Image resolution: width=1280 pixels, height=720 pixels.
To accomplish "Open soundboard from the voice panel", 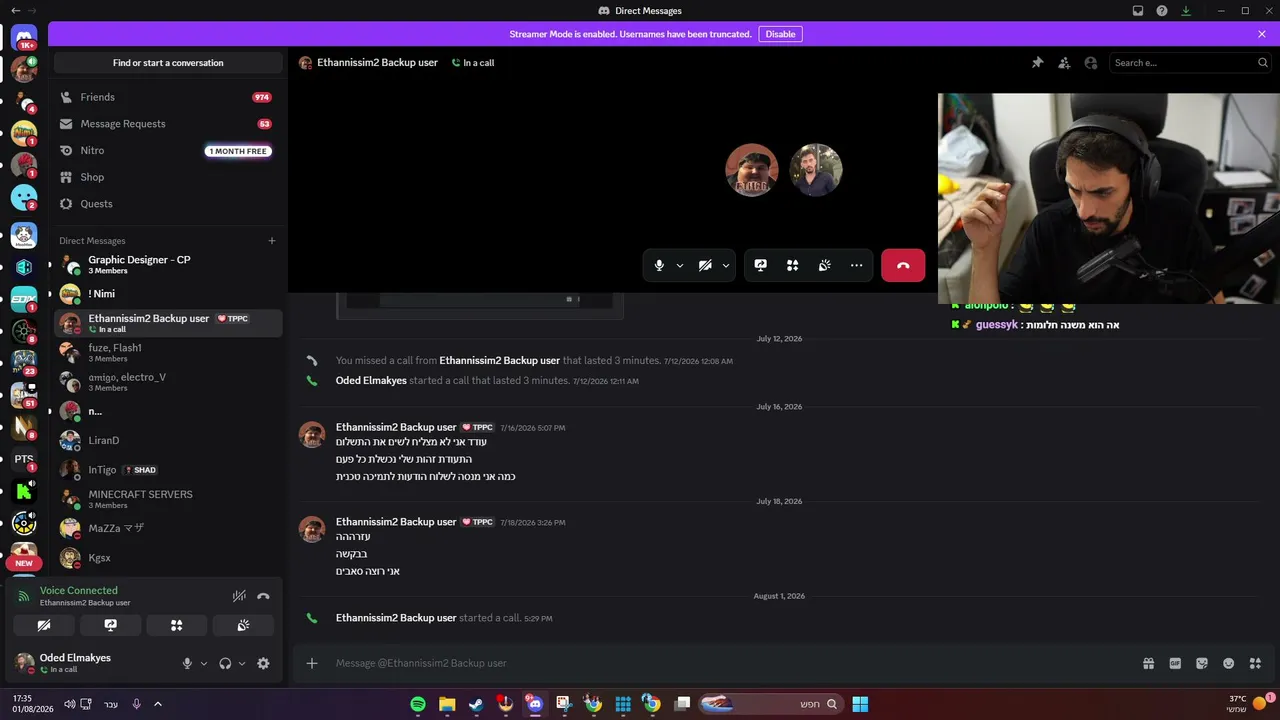I will tap(243, 626).
